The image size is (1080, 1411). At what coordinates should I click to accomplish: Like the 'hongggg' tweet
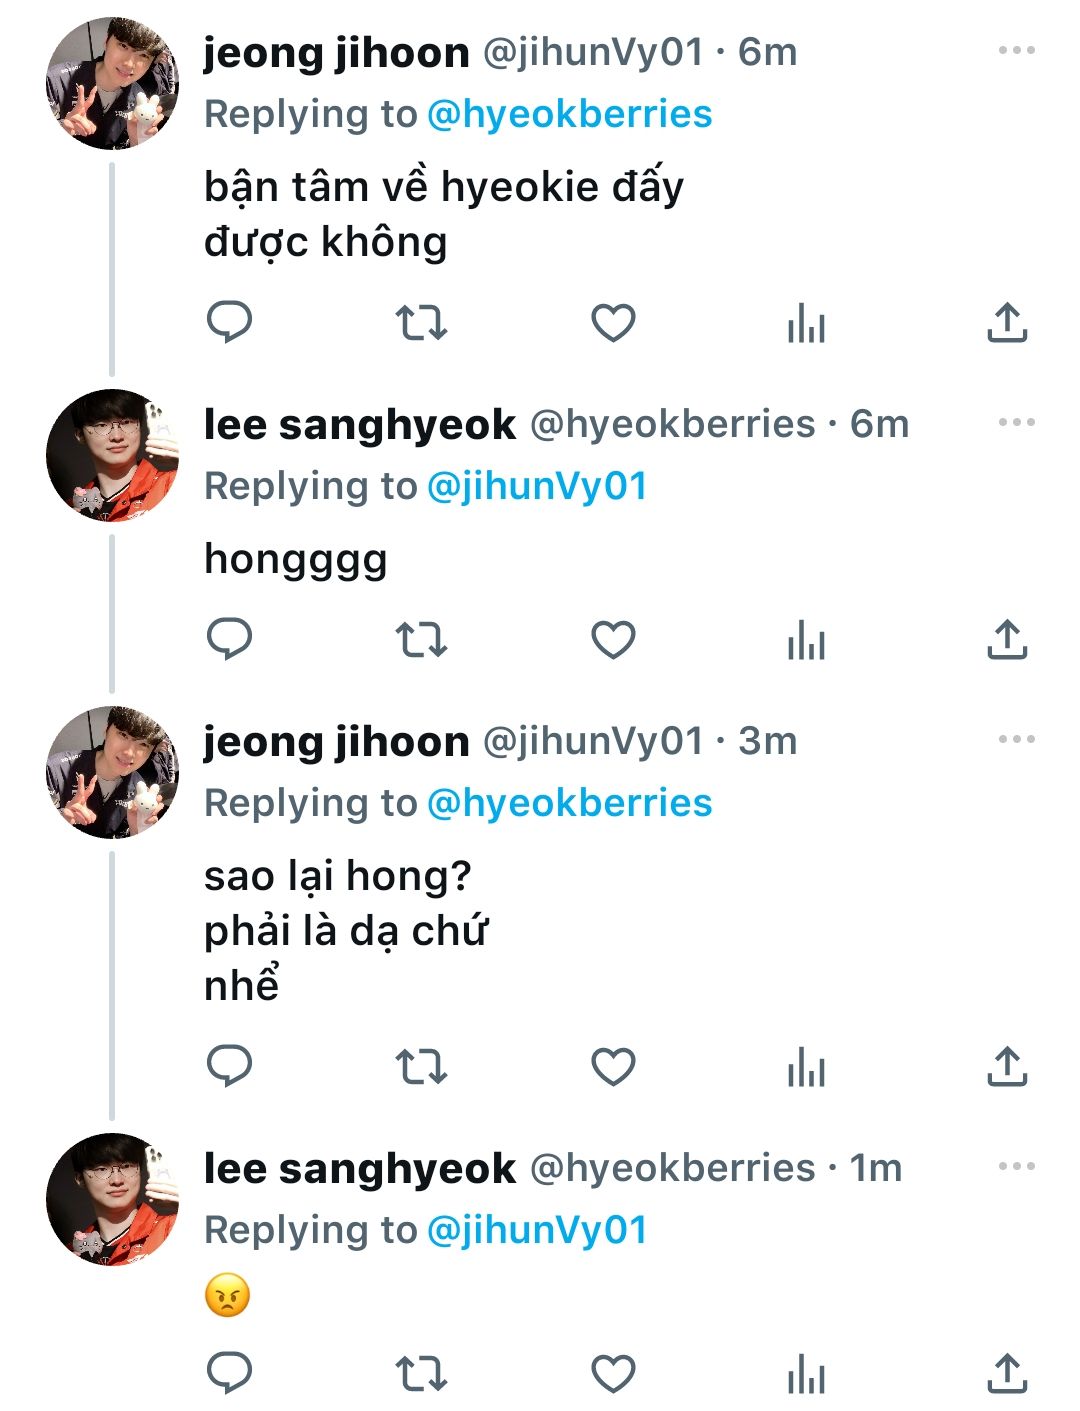[x=613, y=640]
